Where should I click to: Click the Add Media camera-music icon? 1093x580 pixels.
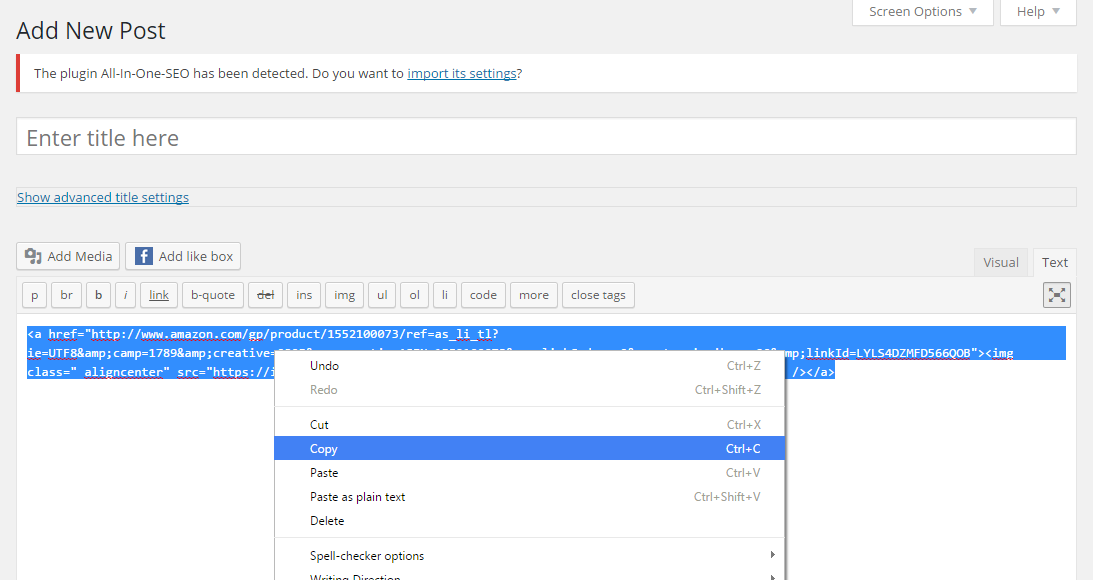33,256
